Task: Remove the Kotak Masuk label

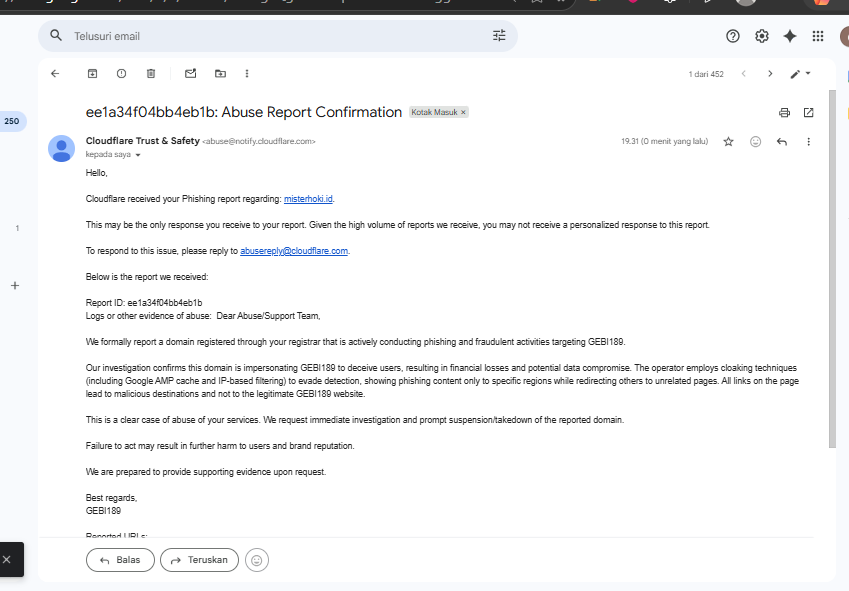Action: tap(463, 113)
